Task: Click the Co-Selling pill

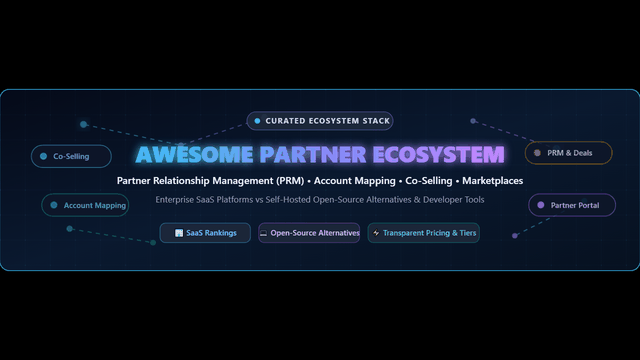Action: click(71, 156)
